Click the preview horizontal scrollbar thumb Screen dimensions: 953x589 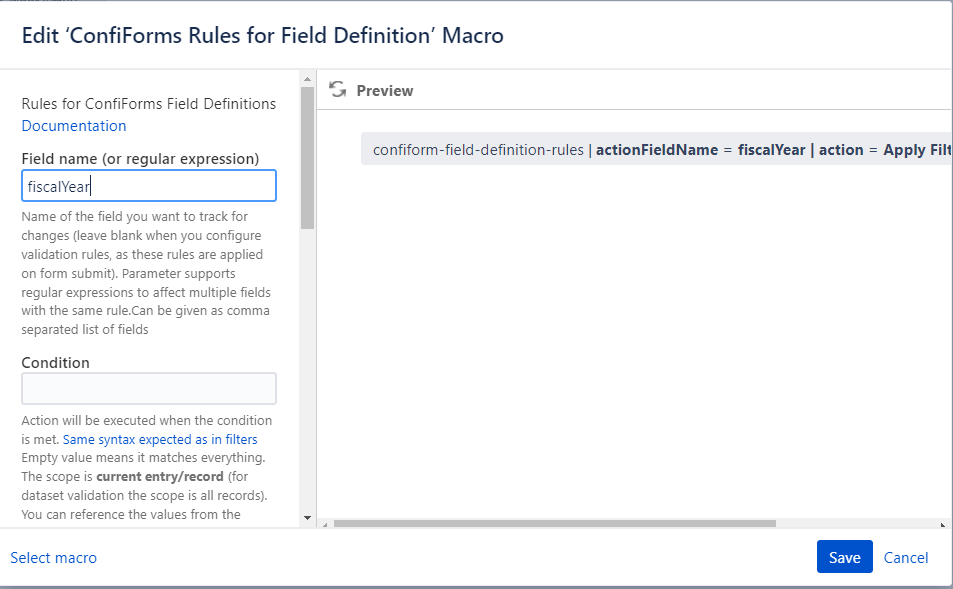click(x=554, y=523)
